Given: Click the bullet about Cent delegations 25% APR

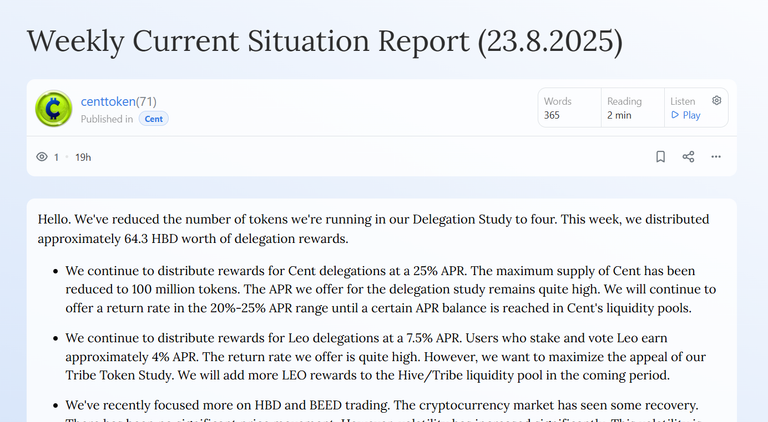Looking at the screenshot, I should click(391, 289).
